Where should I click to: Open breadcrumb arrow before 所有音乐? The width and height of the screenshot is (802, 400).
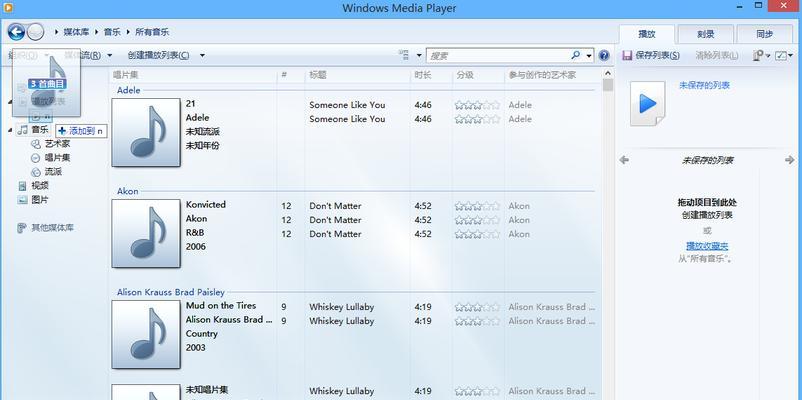pos(128,32)
